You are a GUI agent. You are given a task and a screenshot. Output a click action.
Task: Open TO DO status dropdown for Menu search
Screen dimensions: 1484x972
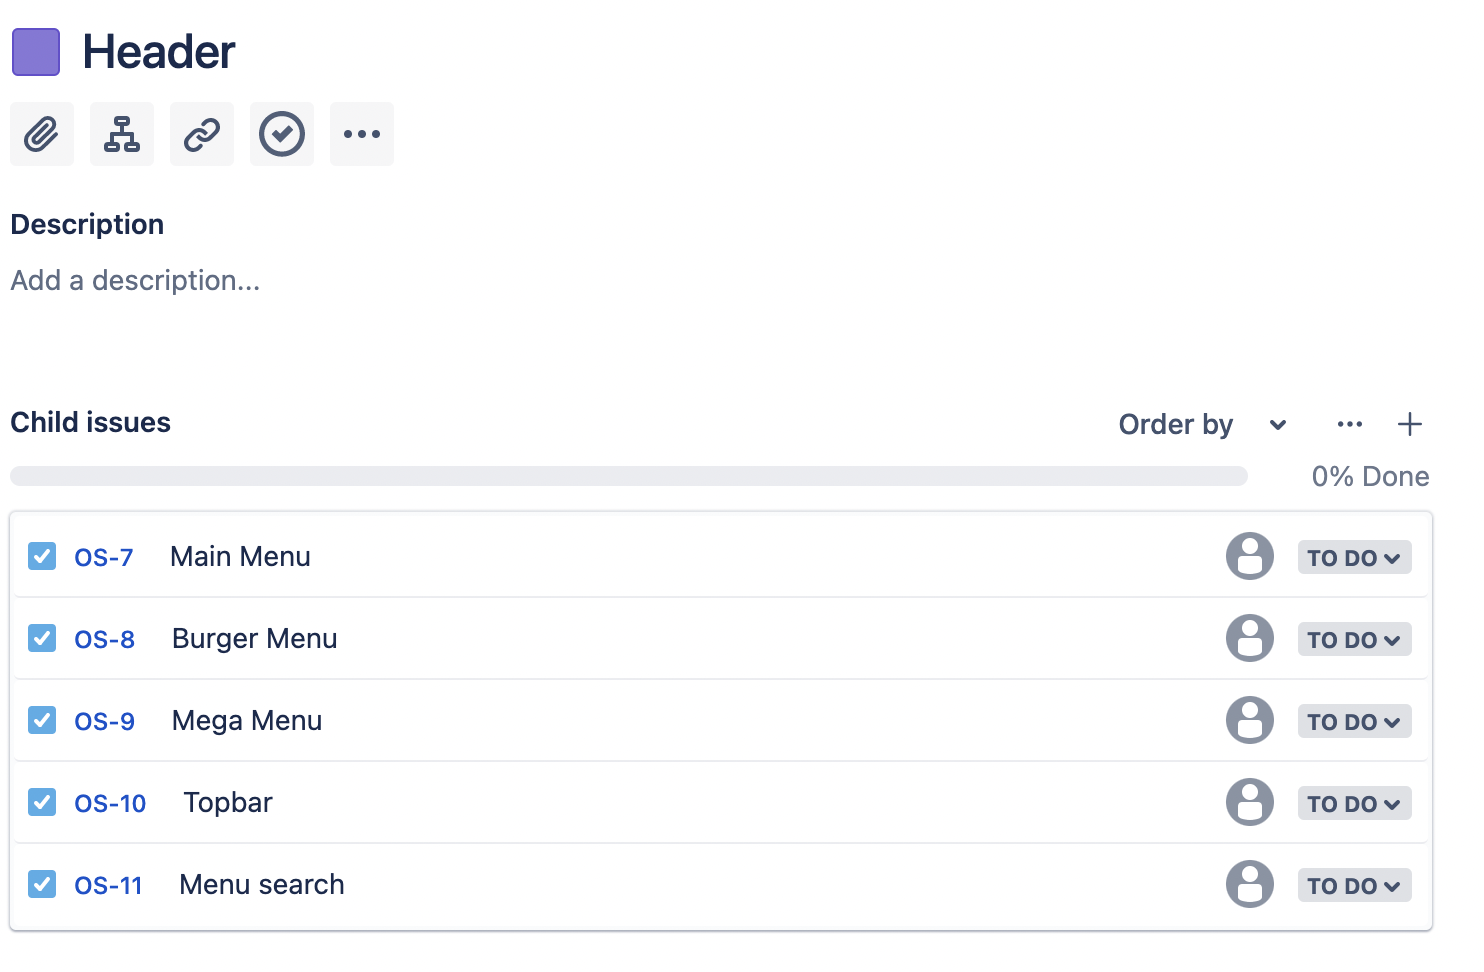[x=1354, y=885]
